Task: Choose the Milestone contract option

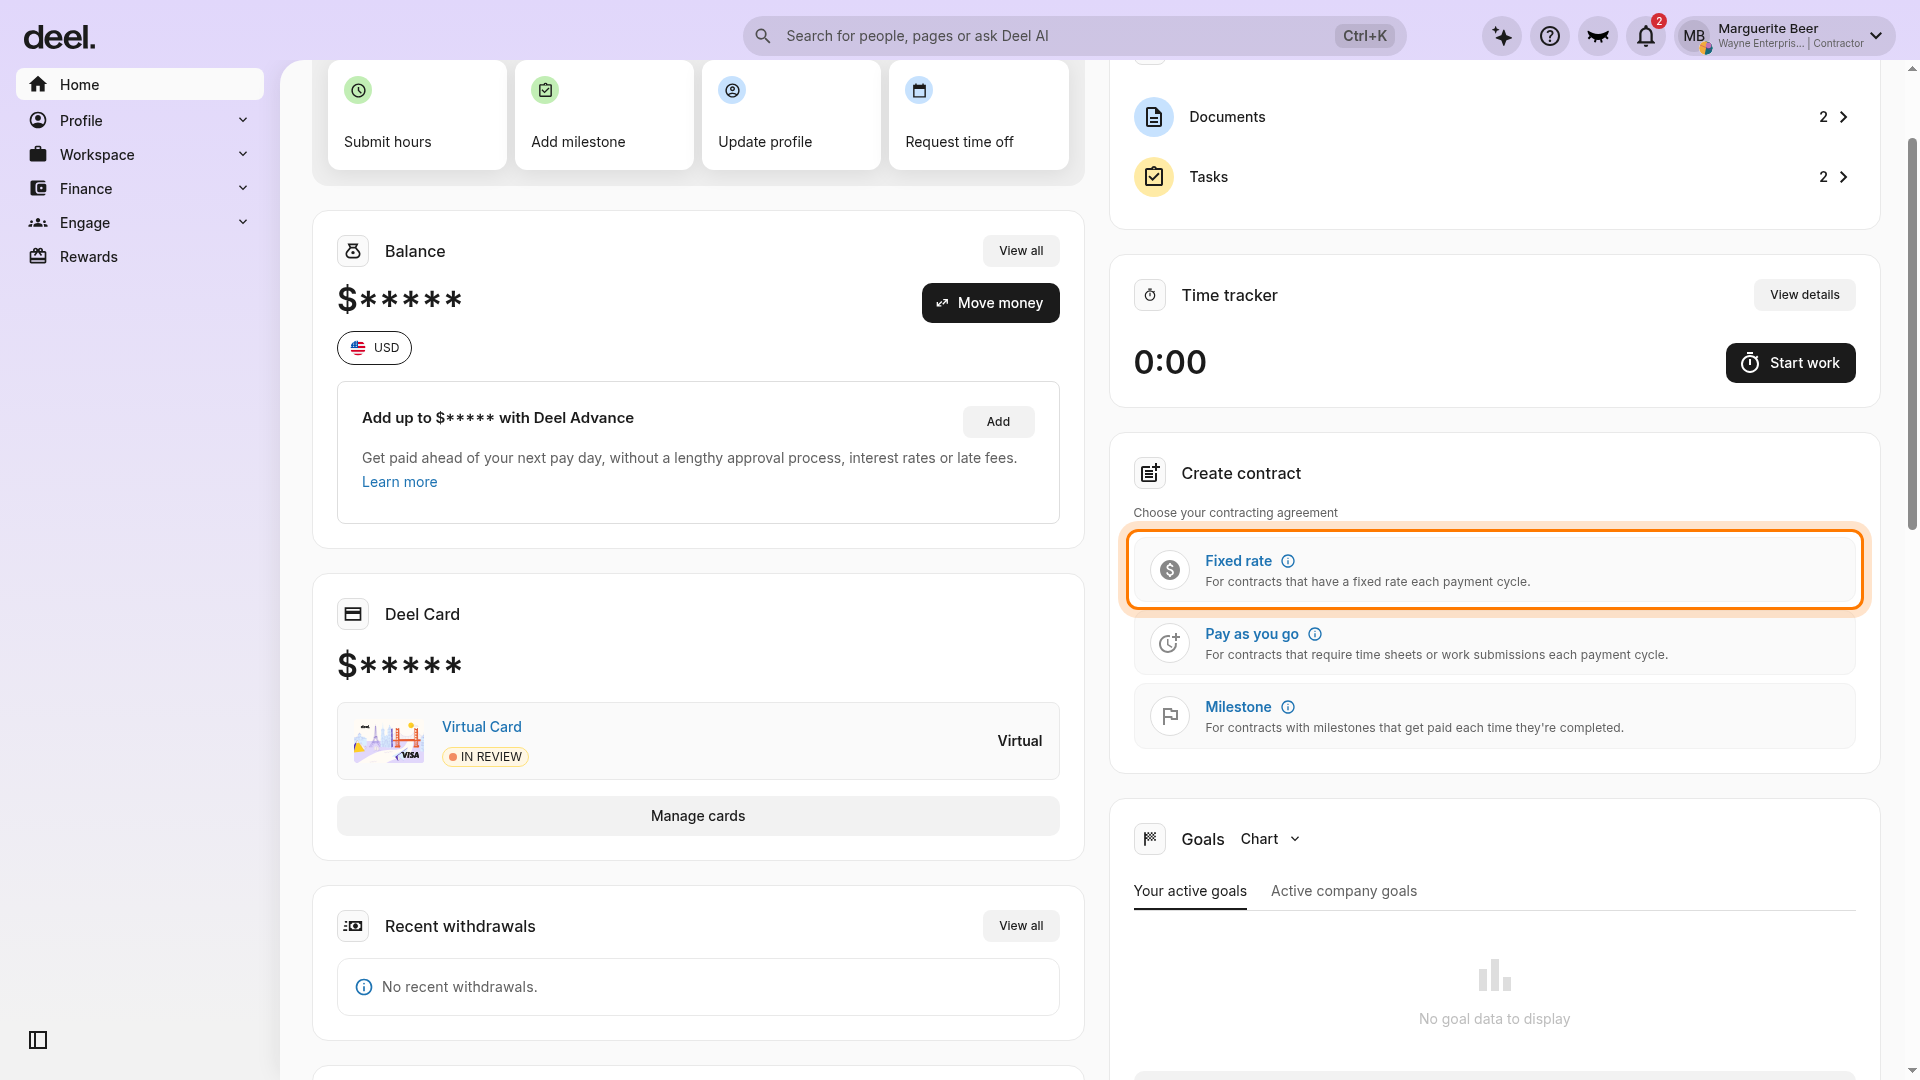Action: coord(1494,716)
